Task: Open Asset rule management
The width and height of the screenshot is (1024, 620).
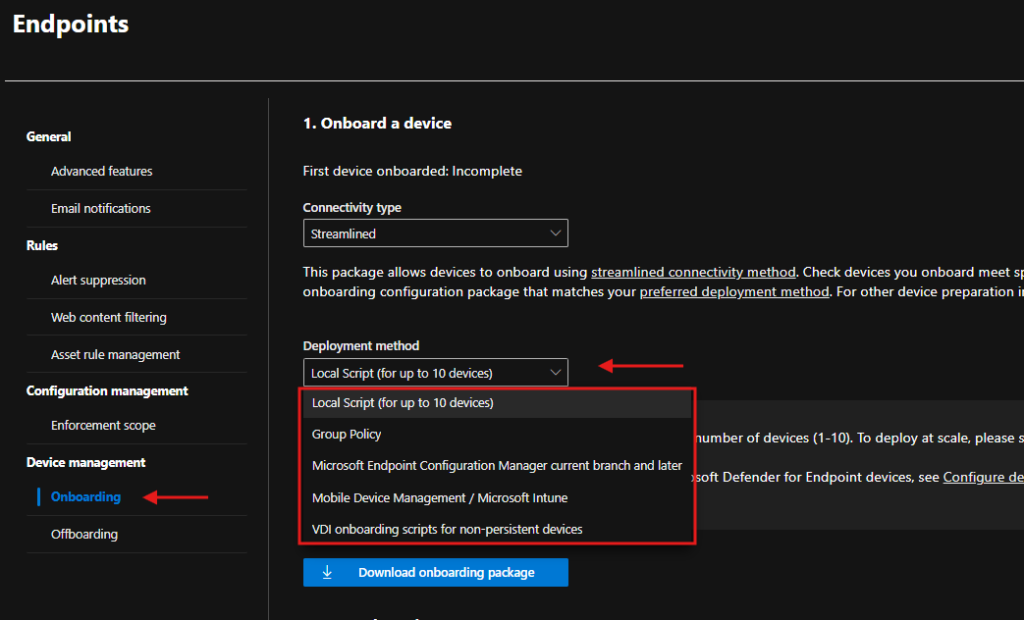Action: tap(115, 355)
